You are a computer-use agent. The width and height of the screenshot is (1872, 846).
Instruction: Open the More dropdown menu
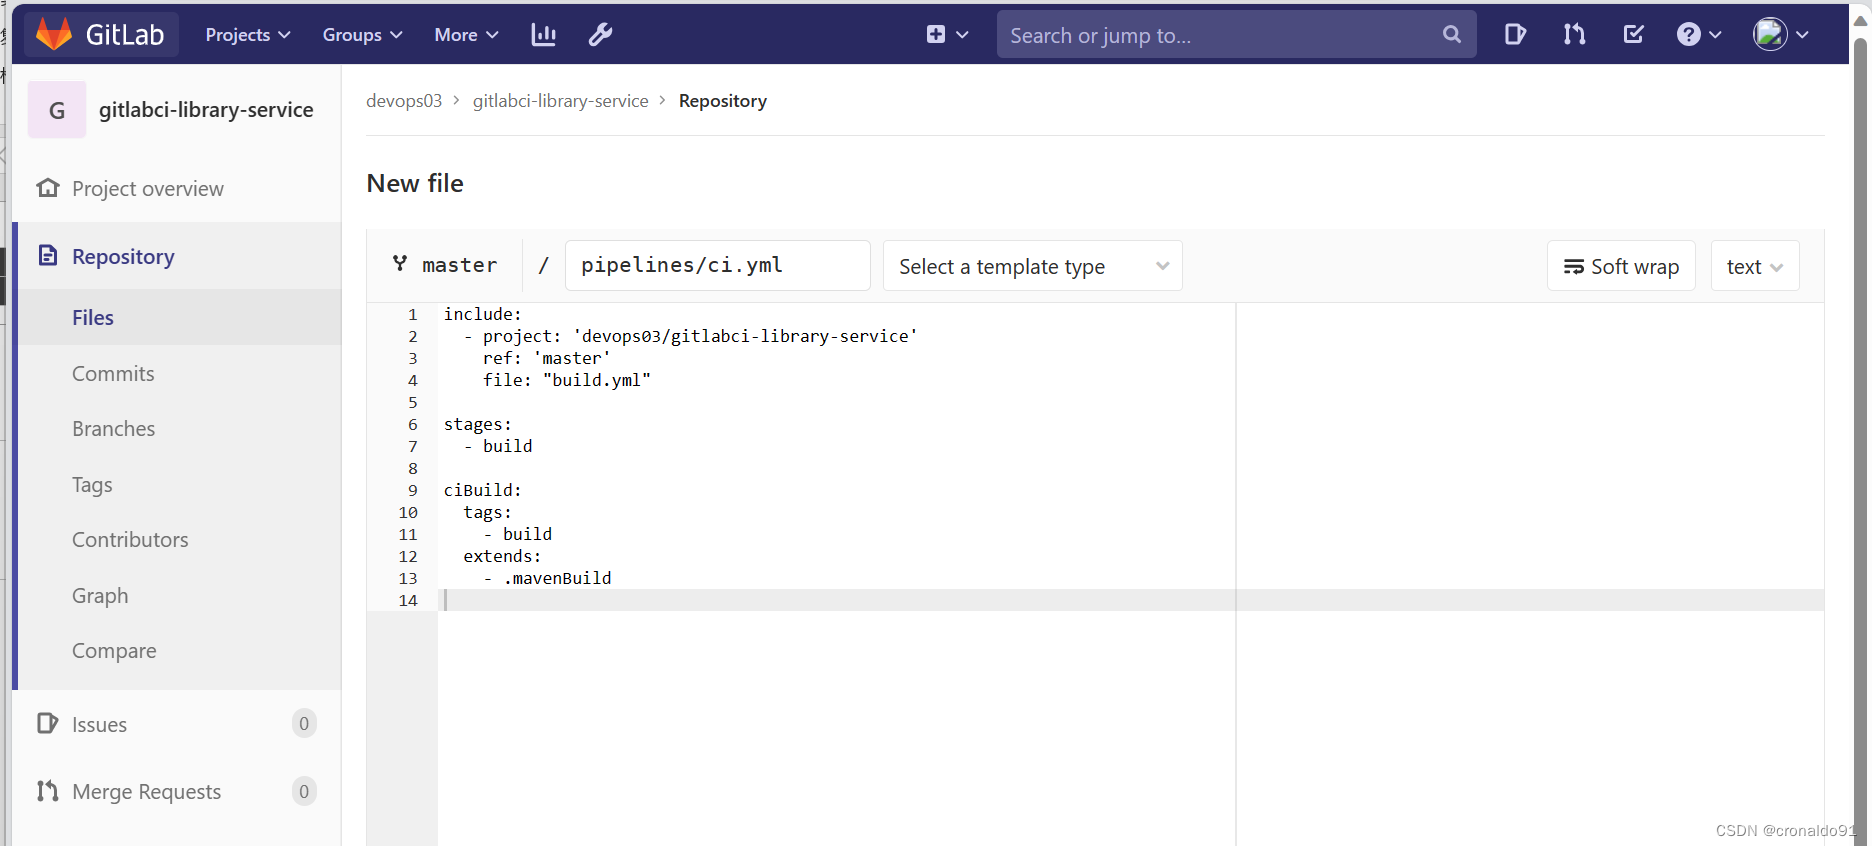click(466, 35)
